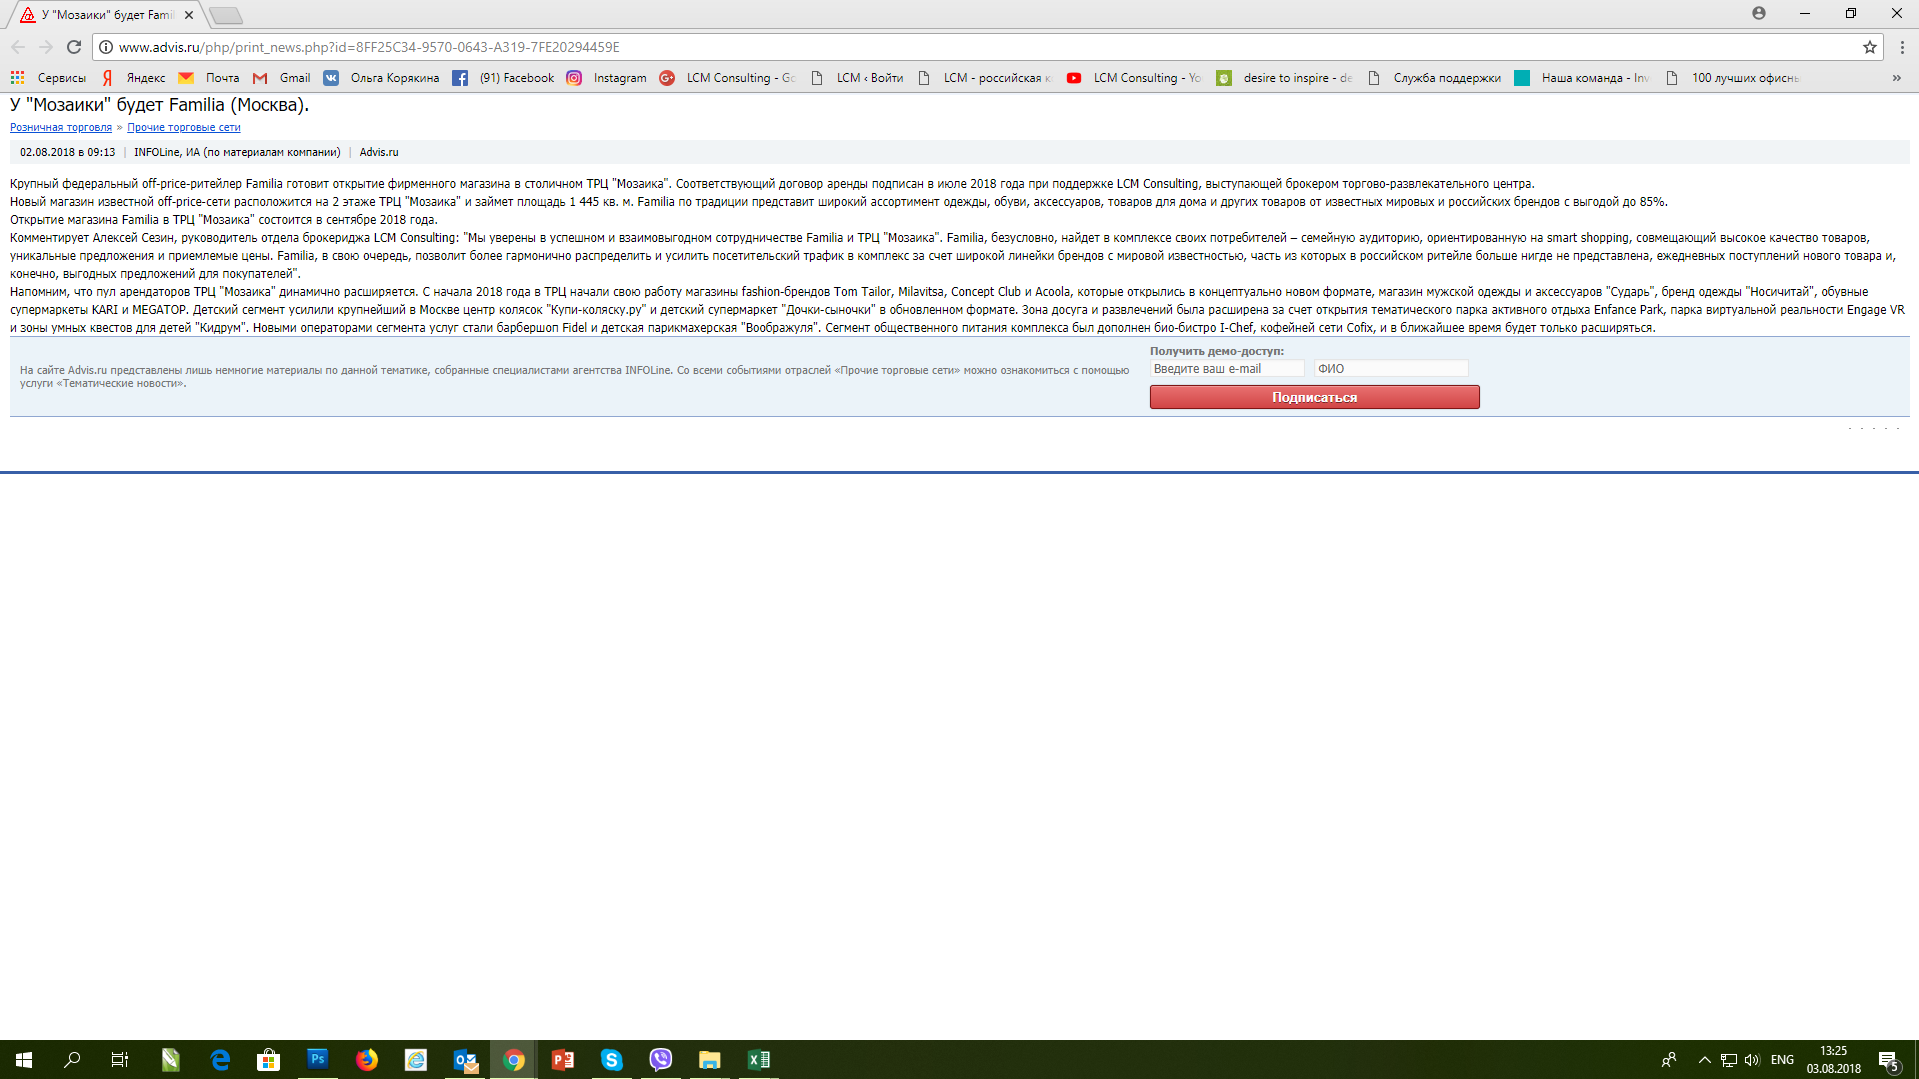Open the green notepad app on taskbar
Viewport: 1919px width, 1079px height.
point(170,1060)
